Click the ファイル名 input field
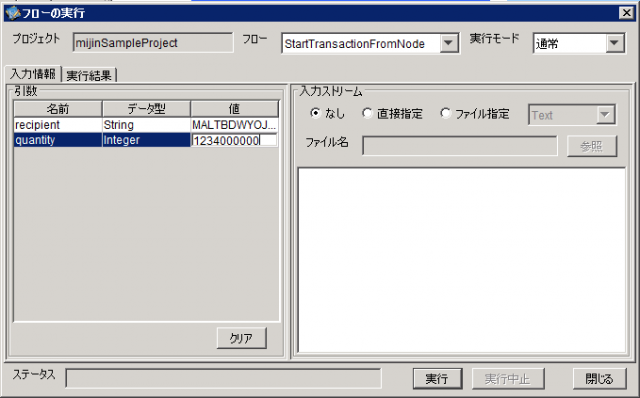 click(x=460, y=146)
